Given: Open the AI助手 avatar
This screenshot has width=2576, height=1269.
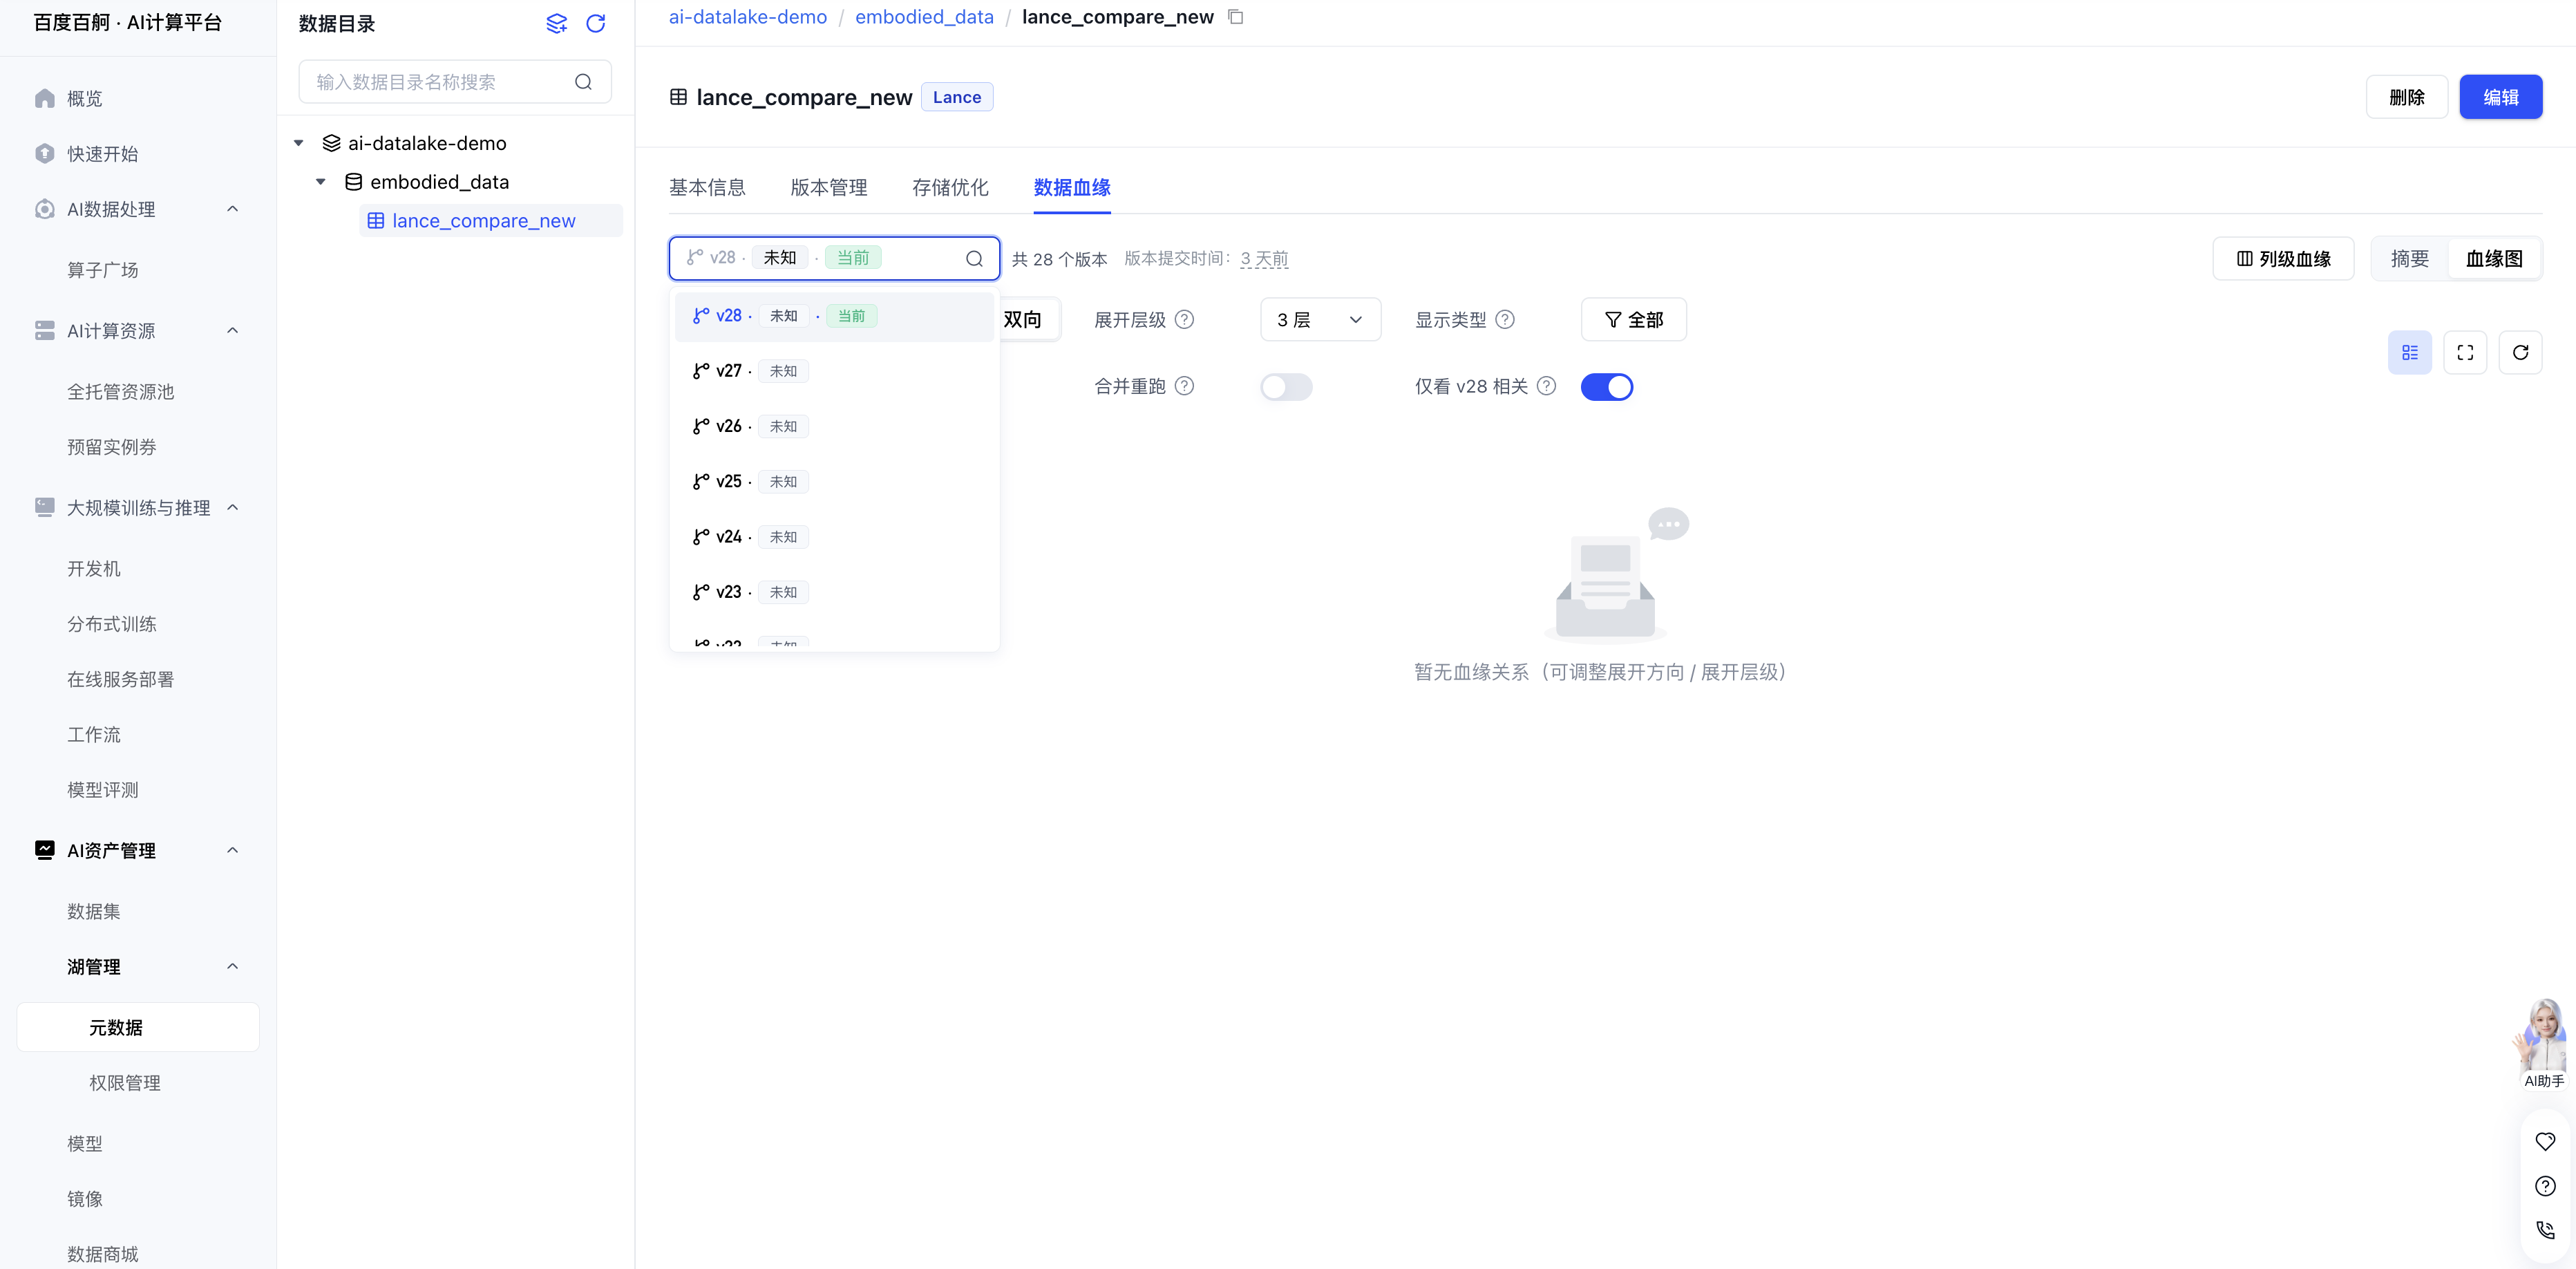Looking at the screenshot, I should [2543, 1043].
